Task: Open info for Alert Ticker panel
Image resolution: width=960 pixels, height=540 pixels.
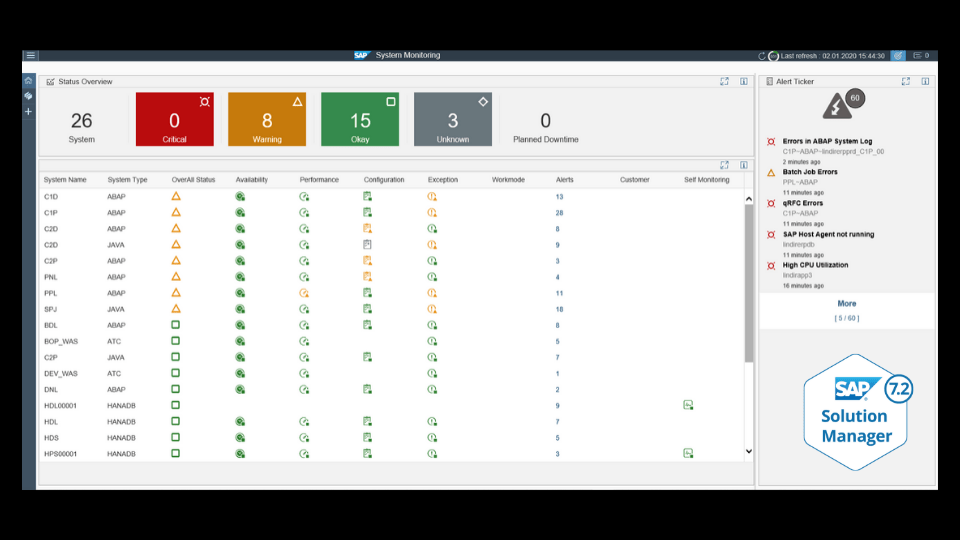Action: [925, 82]
